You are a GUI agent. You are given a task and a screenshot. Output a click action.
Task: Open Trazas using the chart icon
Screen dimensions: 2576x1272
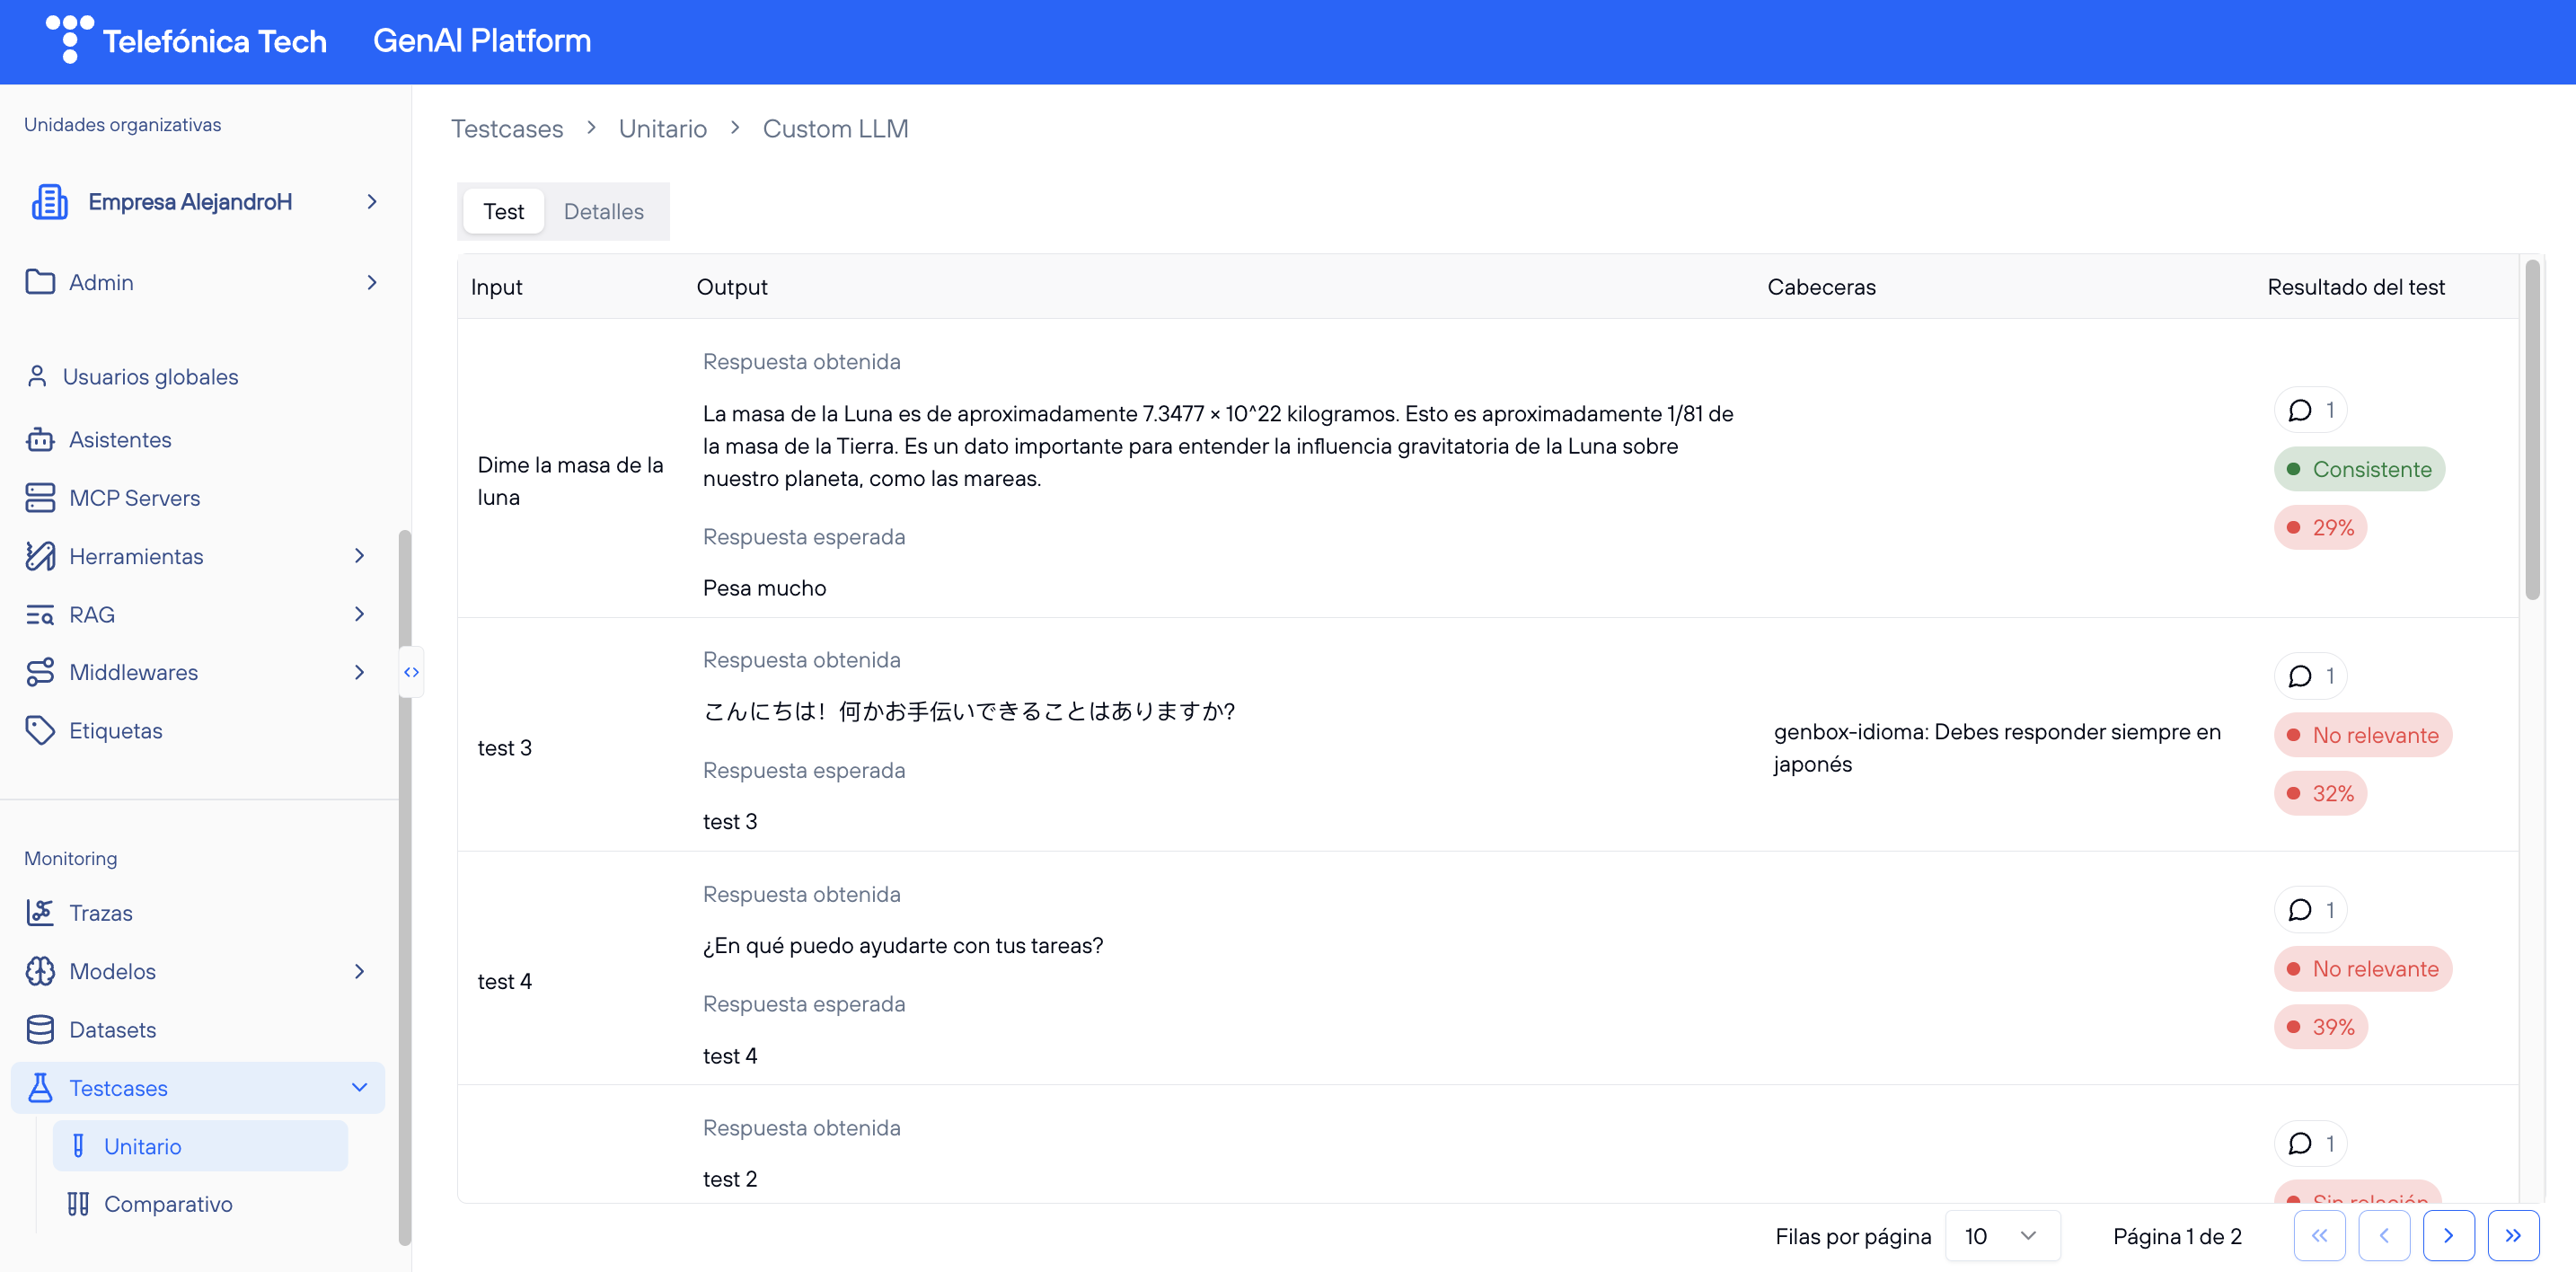40,913
